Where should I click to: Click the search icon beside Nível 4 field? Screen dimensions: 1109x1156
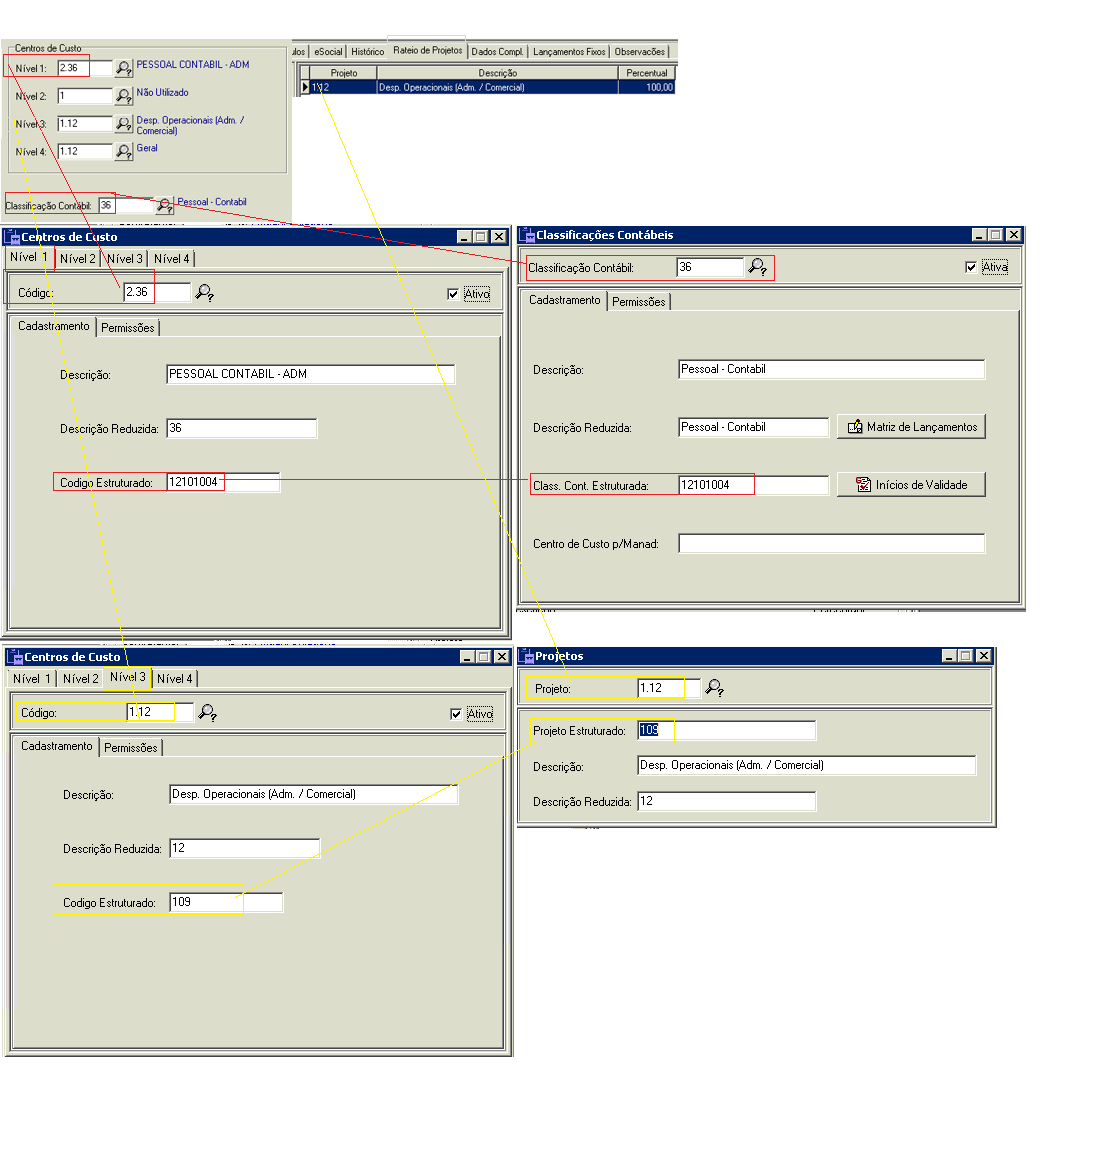coord(123,152)
